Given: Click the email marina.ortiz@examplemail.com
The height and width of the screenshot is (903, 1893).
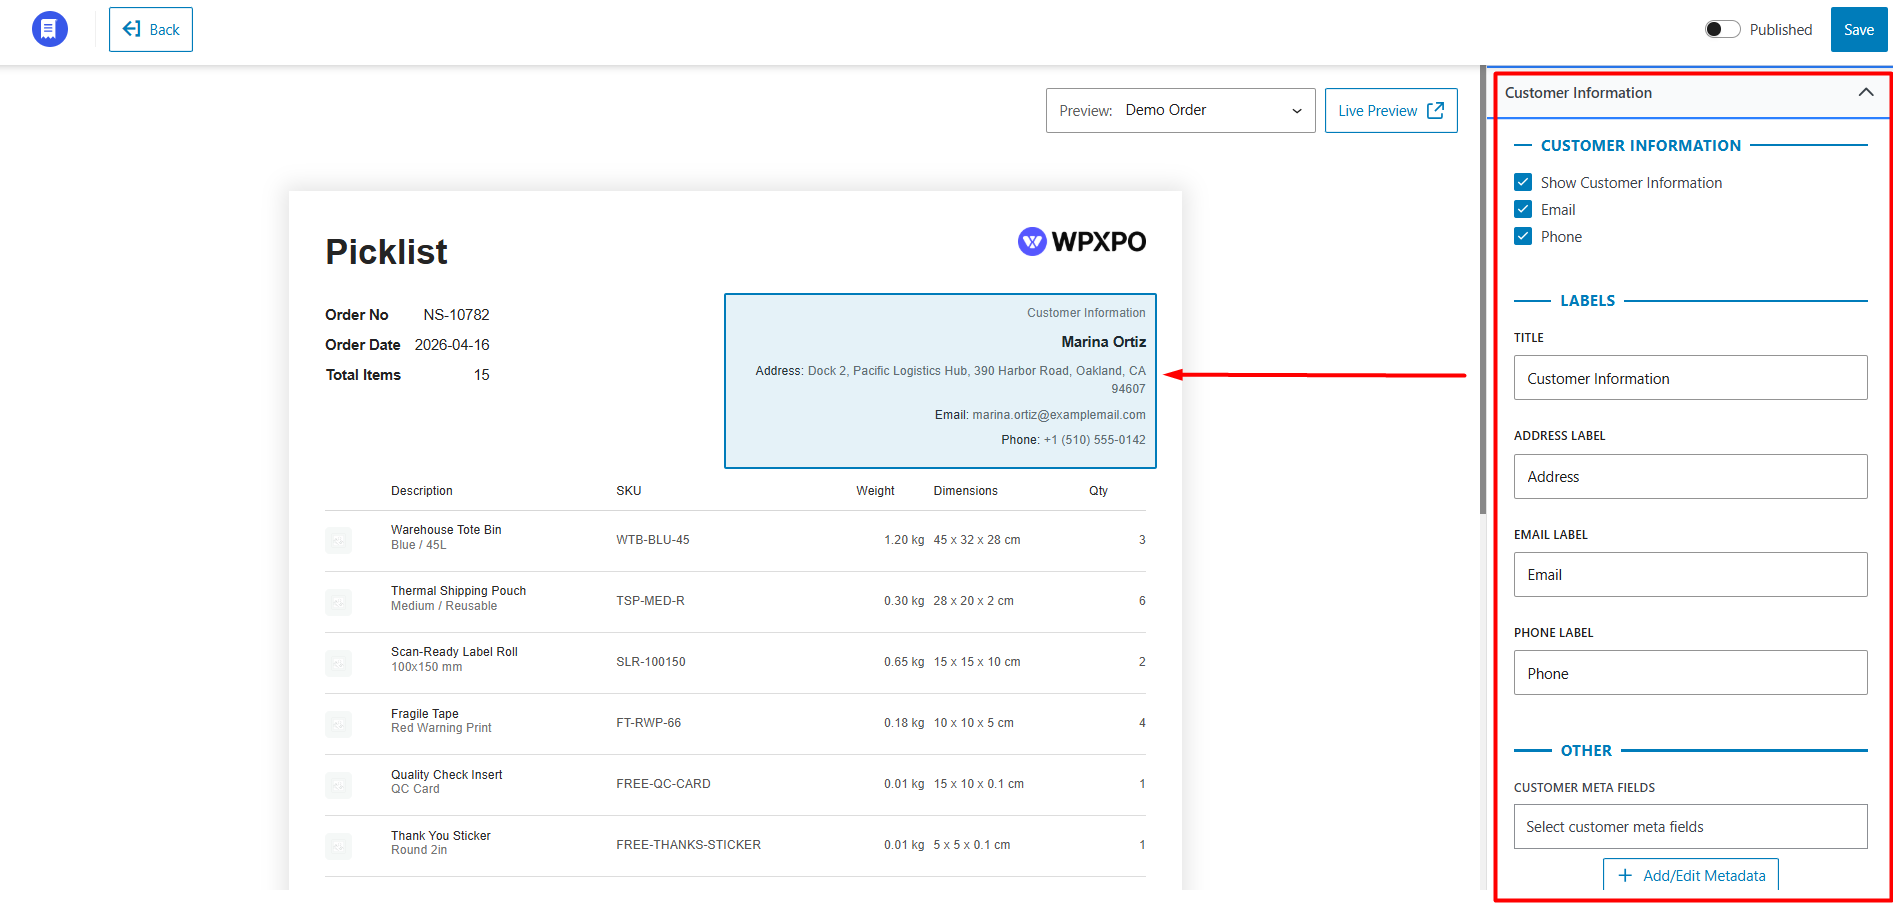Looking at the screenshot, I should tap(1059, 415).
